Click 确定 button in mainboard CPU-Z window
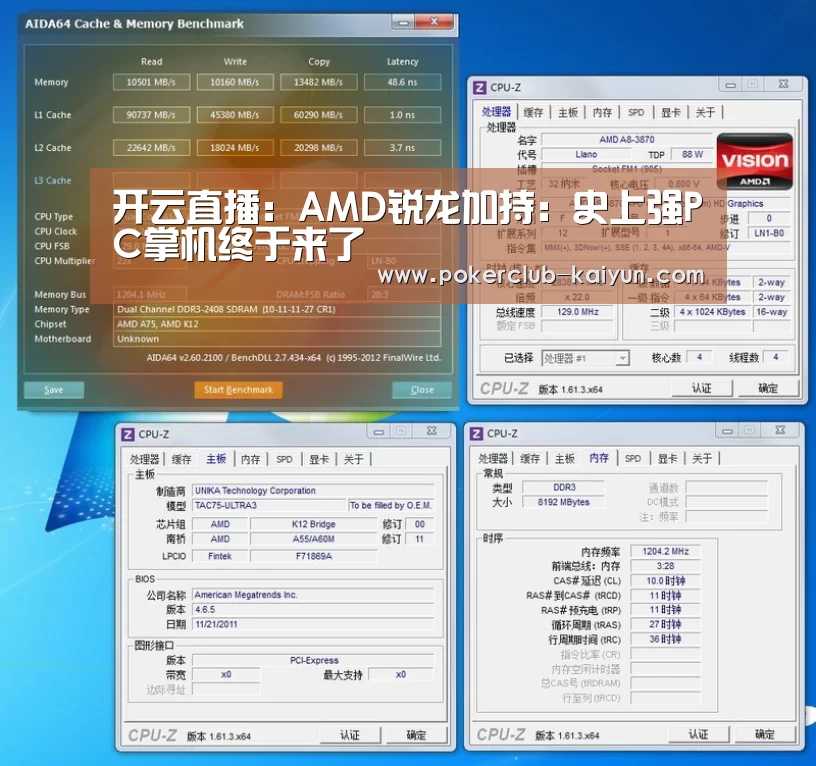The width and height of the screenshot is (816, 766). coord(416,735)
